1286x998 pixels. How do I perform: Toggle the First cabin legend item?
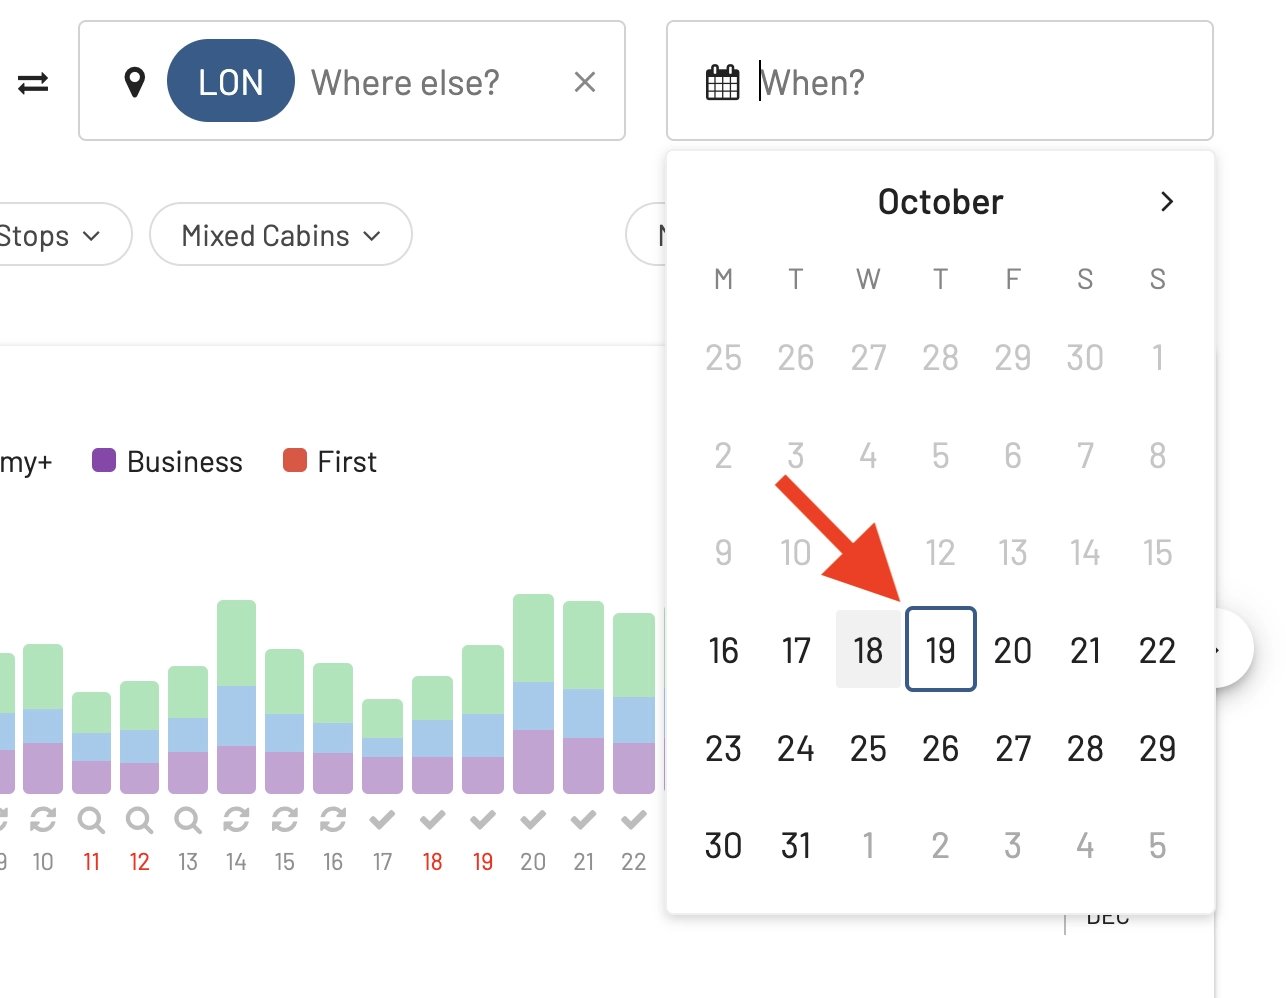pos(330,461)
